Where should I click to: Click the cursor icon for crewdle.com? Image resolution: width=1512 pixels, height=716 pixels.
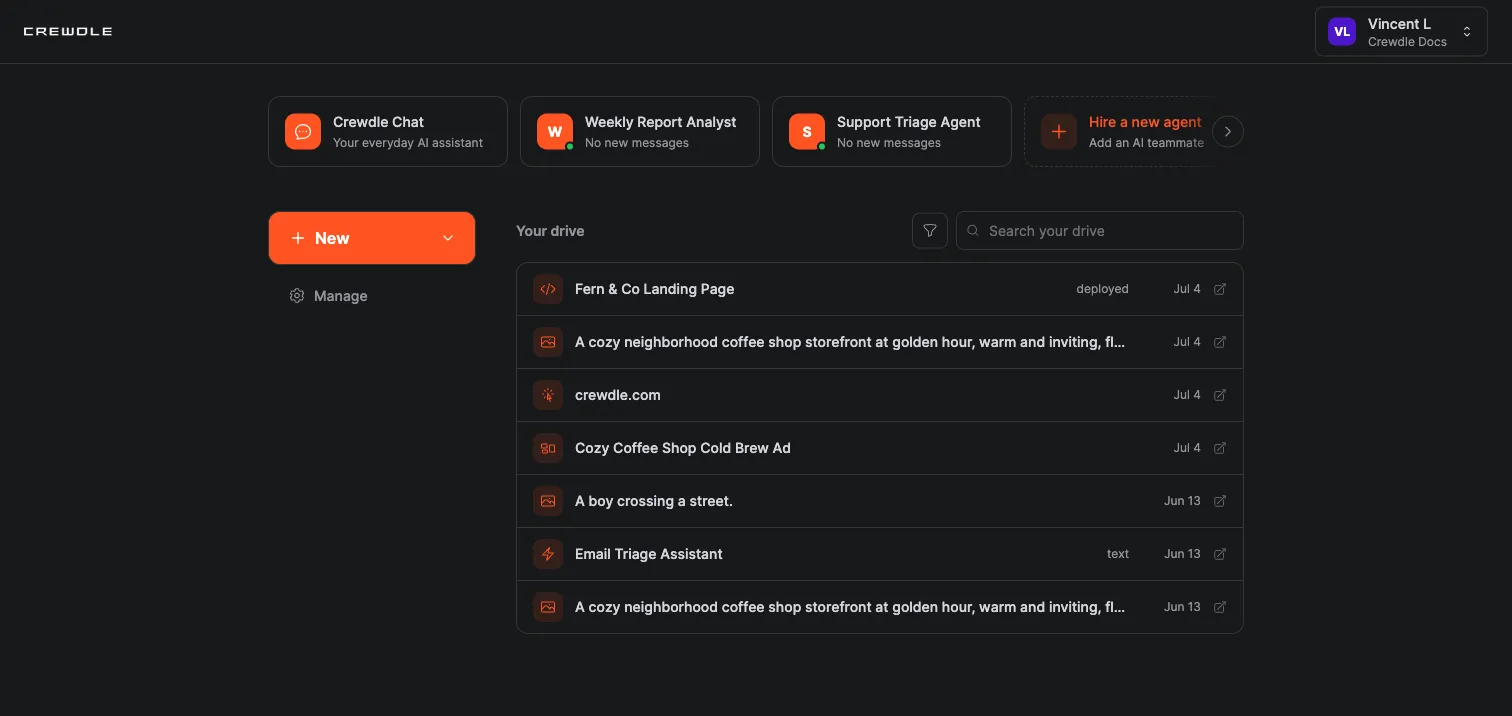click(x=548, y=395)
